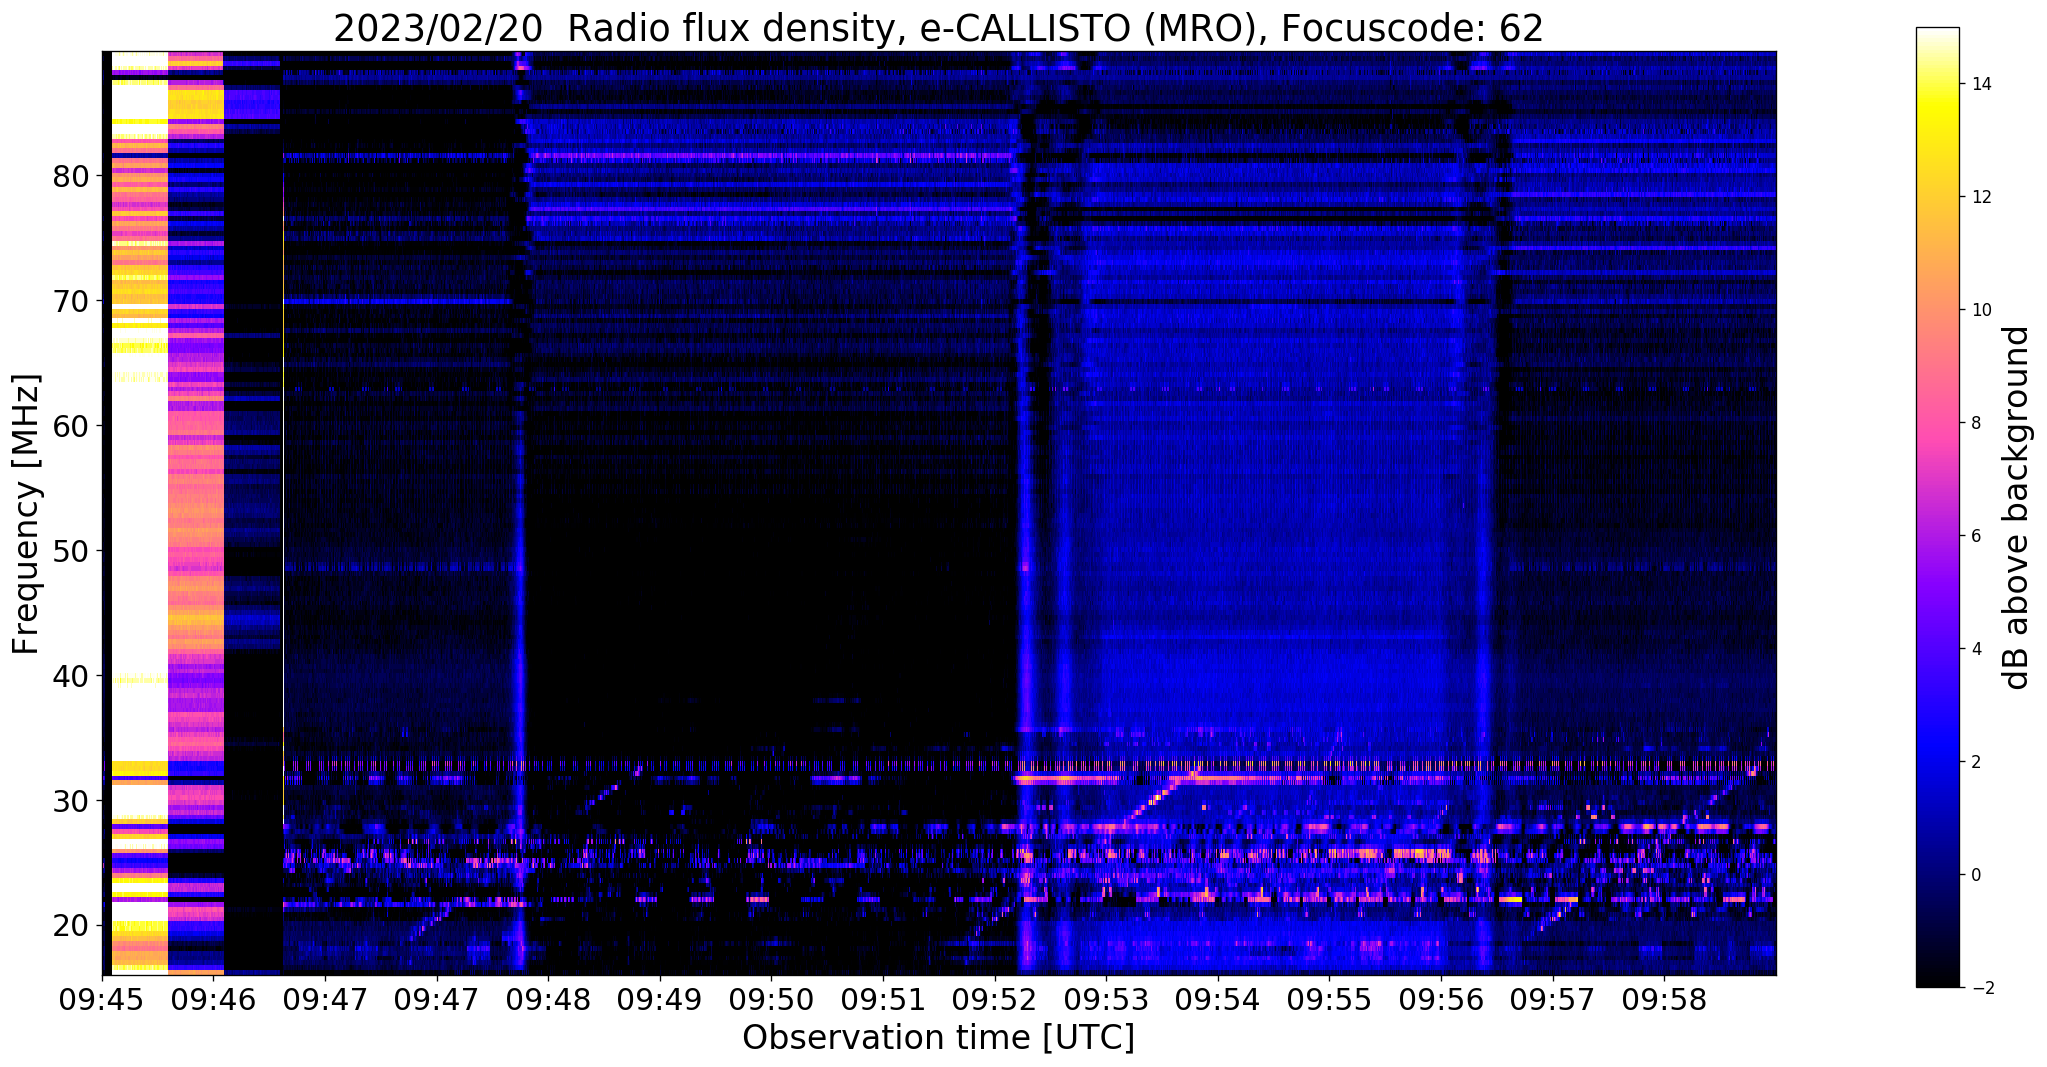The height and width of the screenshot is (1067, 2047).
Task: Click the frequency axis tick label 20
Action: (x=71, y=926)
